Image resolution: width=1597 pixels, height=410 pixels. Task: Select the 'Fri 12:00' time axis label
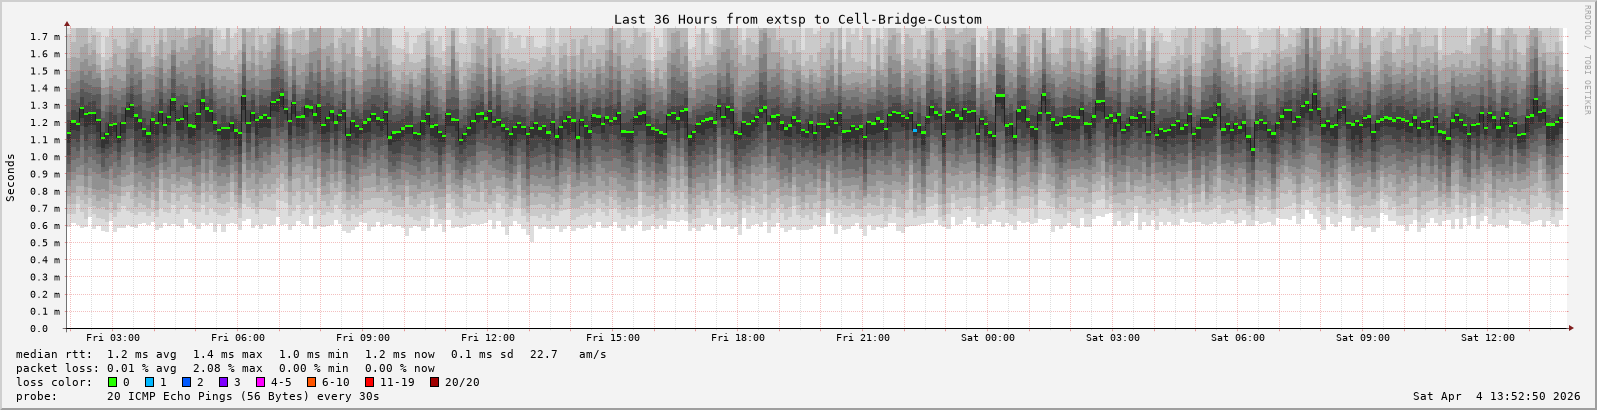click(x=488, y=338)
